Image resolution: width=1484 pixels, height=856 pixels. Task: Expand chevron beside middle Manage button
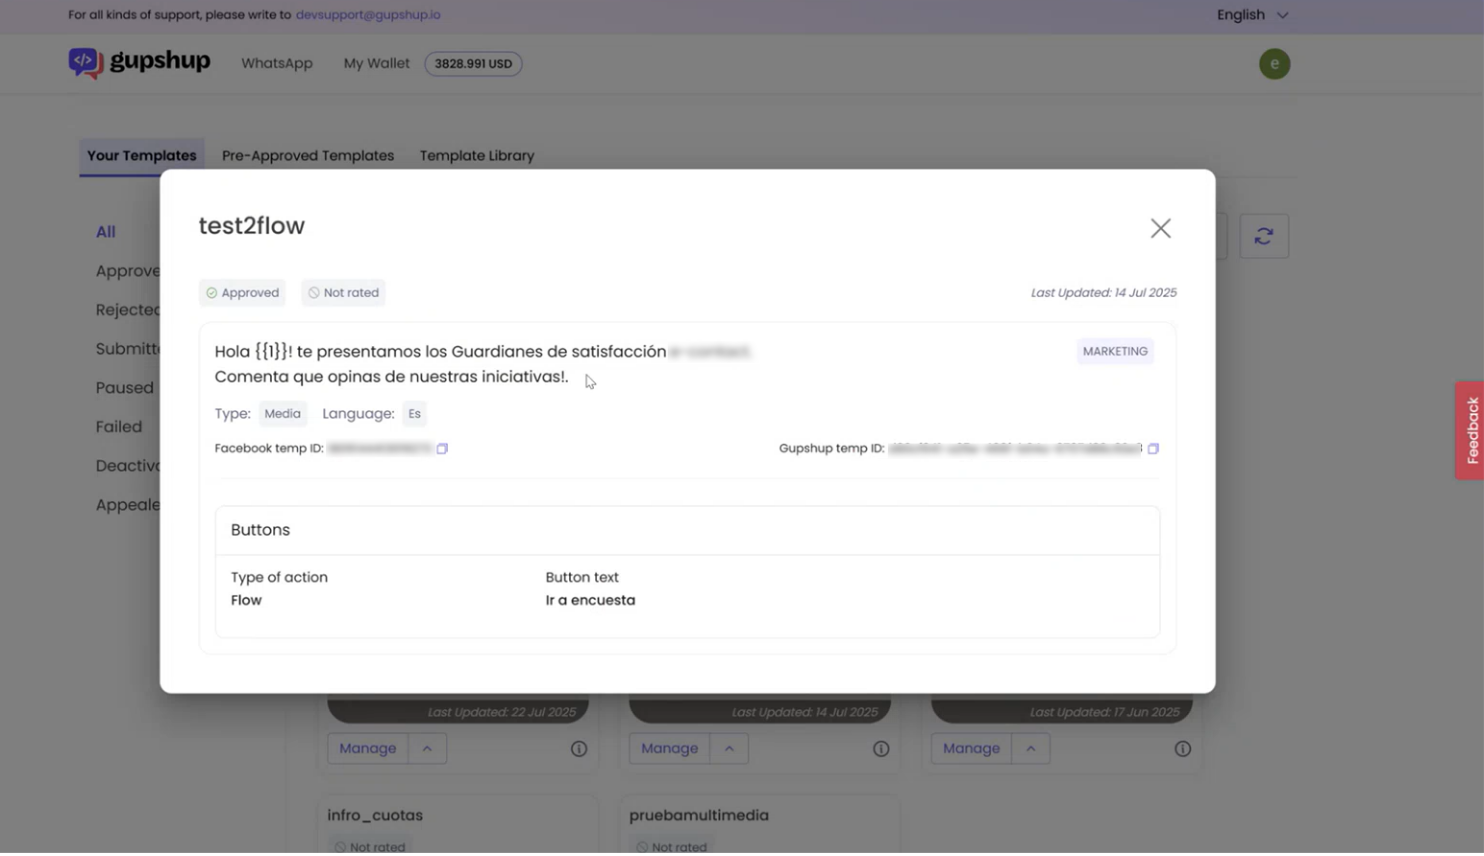point(729,749)
